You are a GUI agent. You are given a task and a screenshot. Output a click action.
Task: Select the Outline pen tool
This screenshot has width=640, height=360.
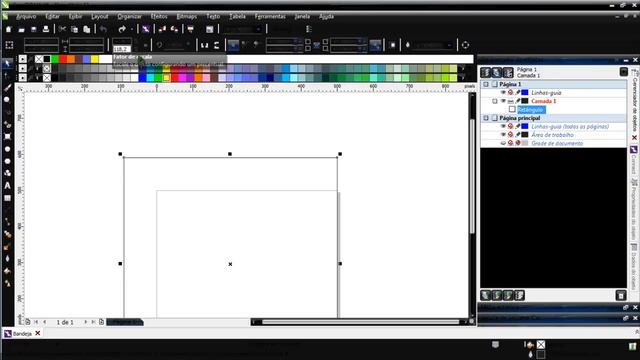(x=7, y=259)
